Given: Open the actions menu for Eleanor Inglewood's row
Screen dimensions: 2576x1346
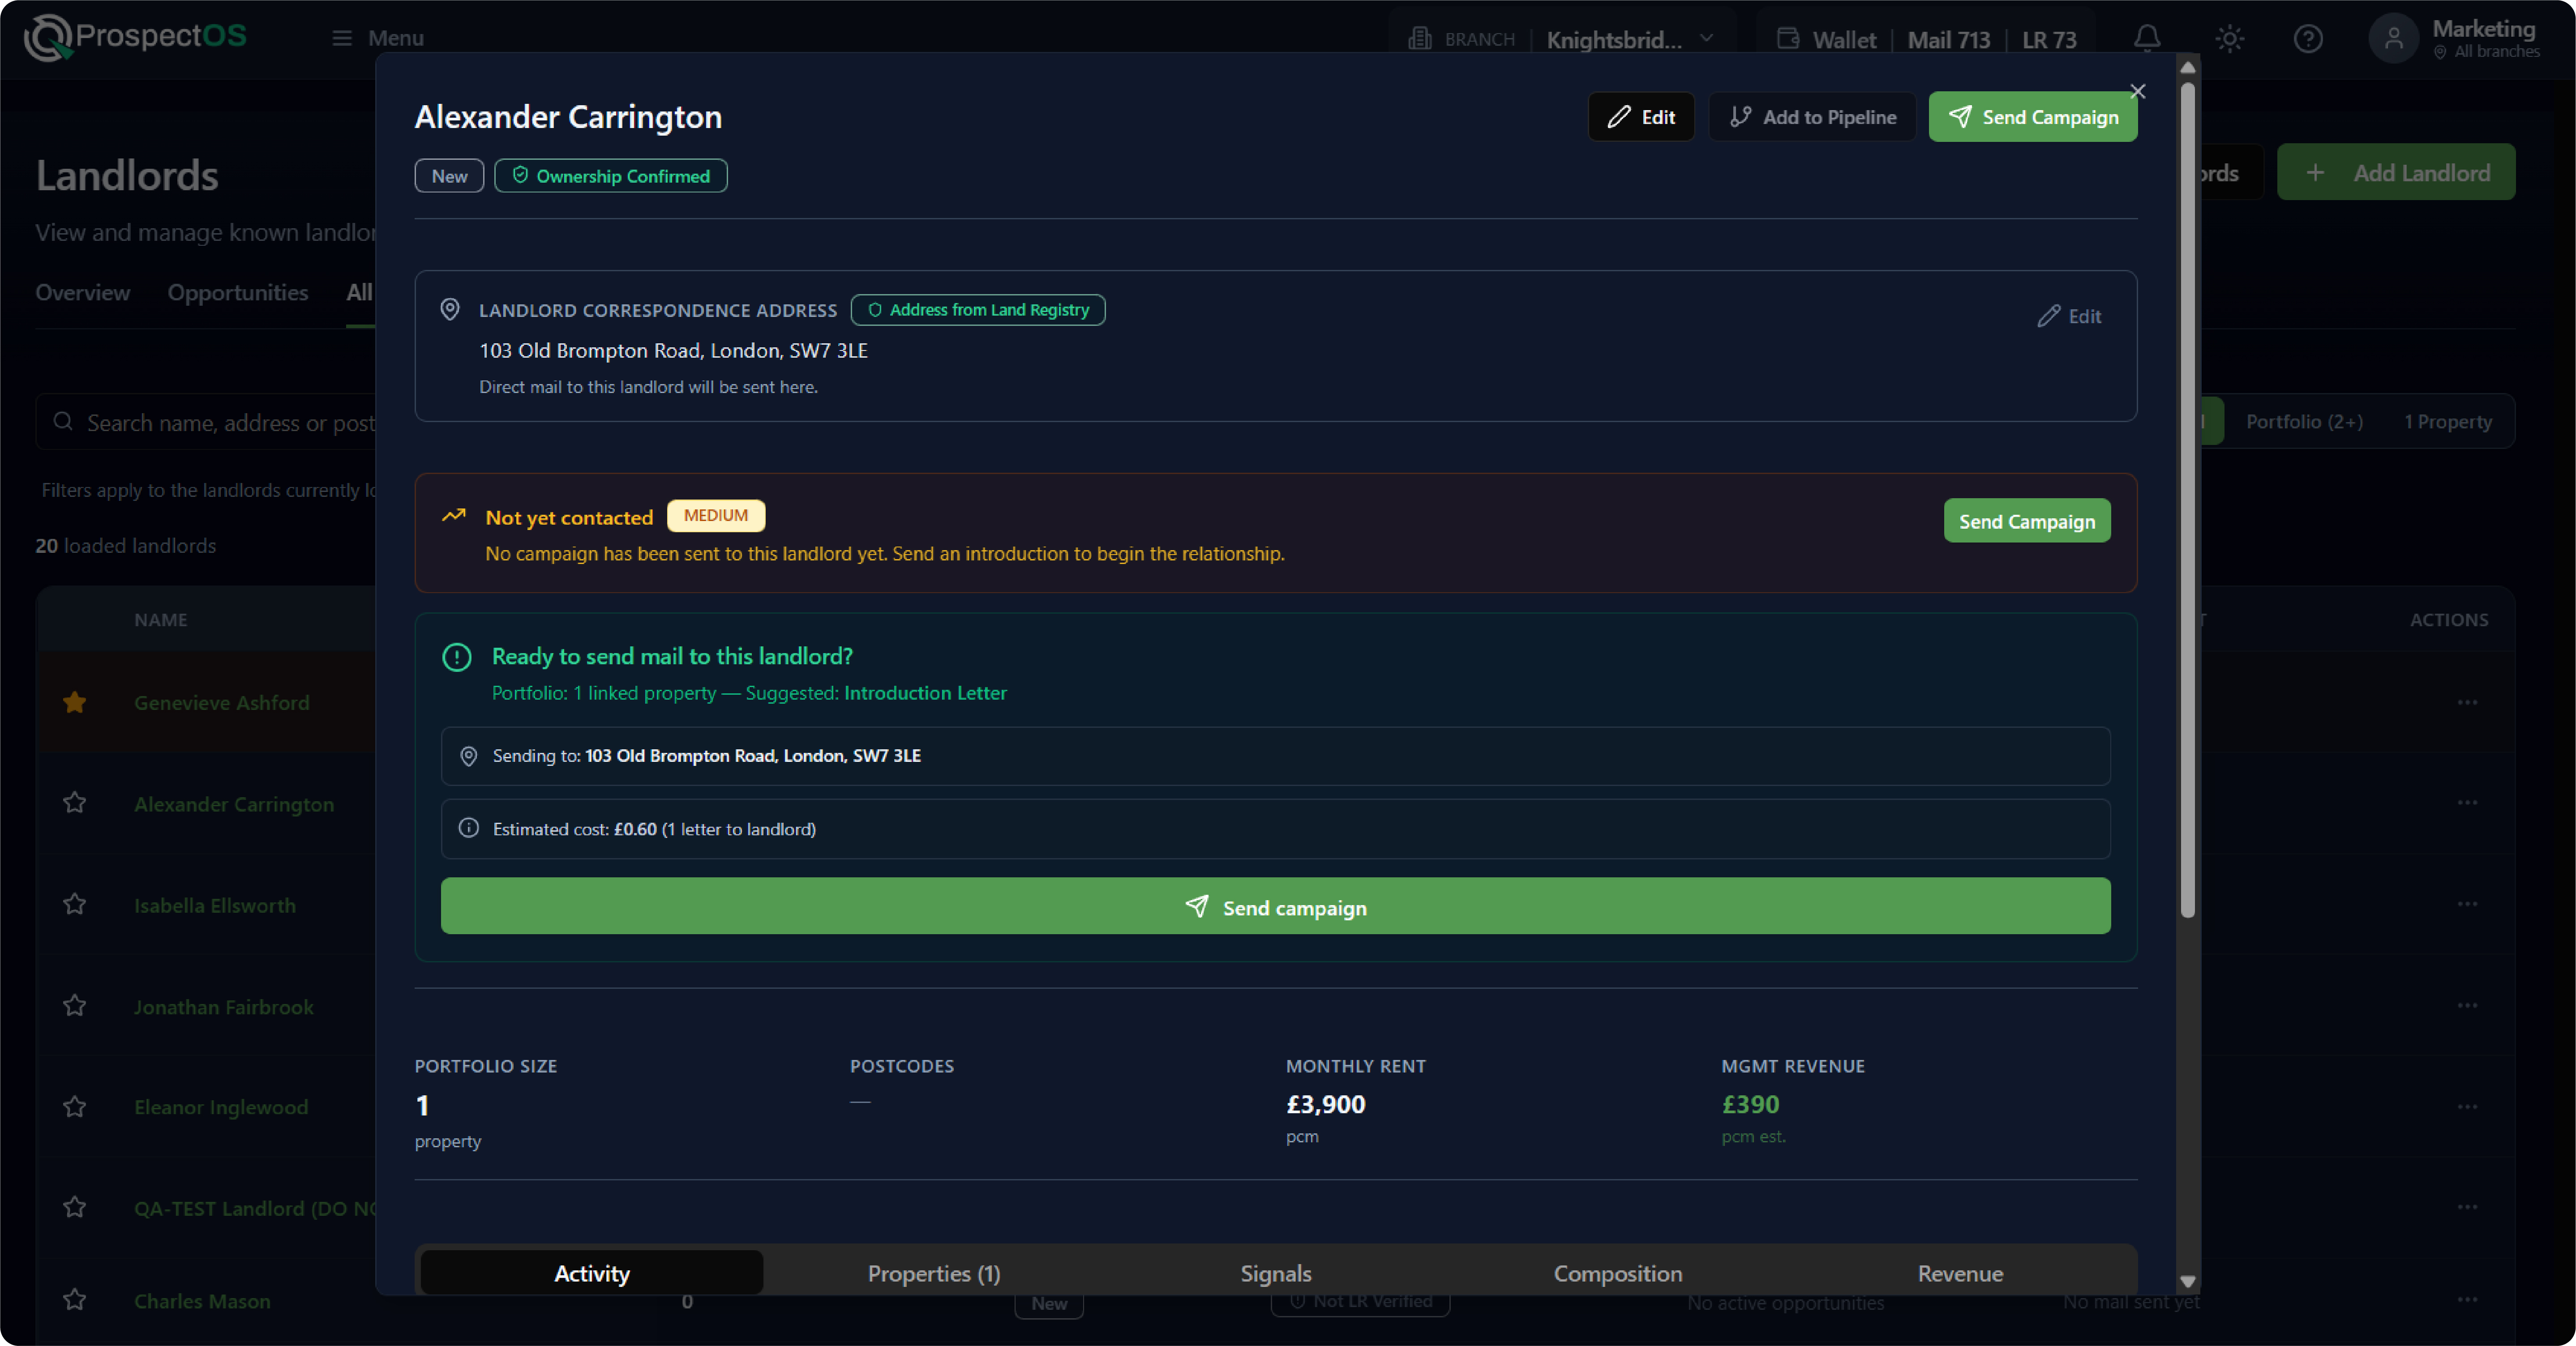Looking at the screenshot, I should pyautogui.click(x=2468, y=1106).
